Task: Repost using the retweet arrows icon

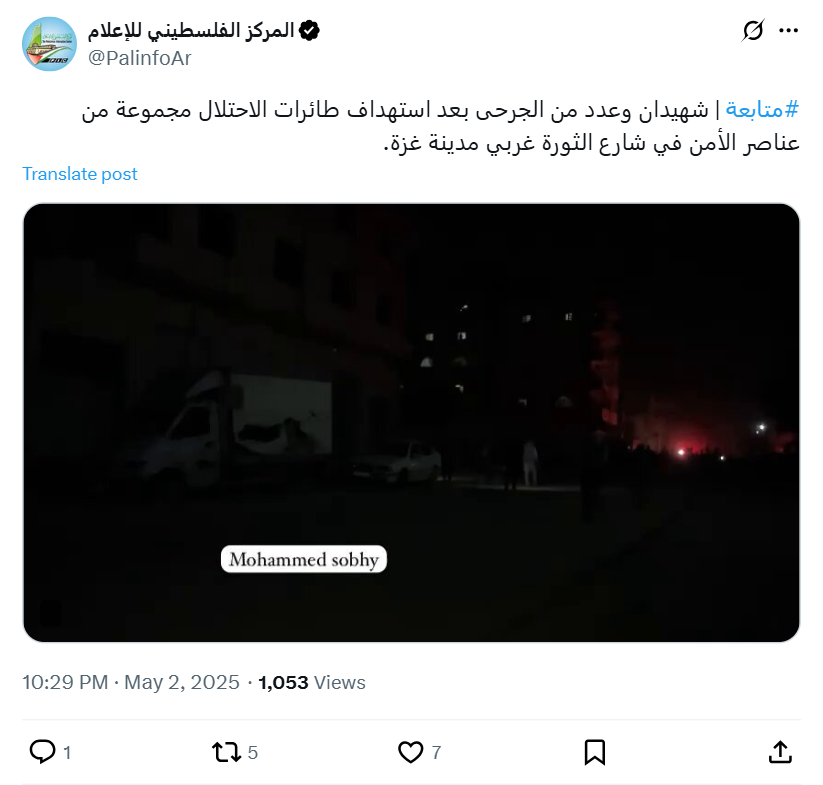Action: 226,751
